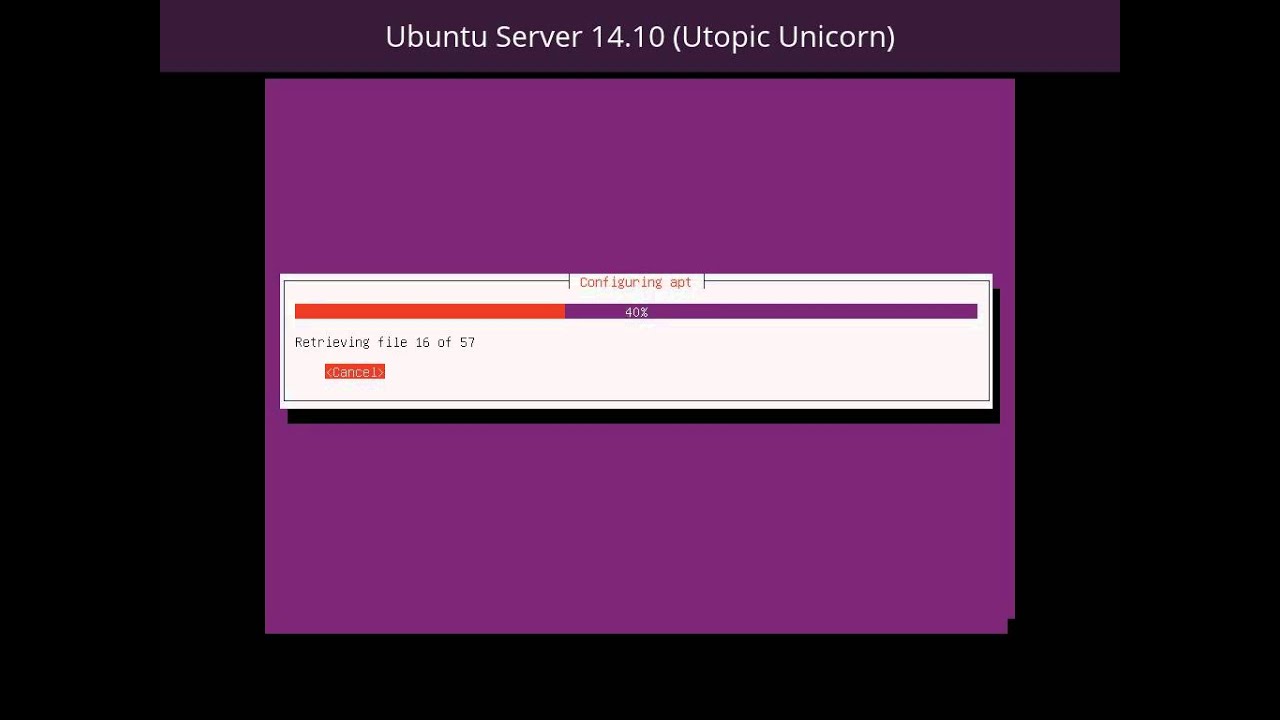Click the word "Configuring" in dialog title

point(620,282)
